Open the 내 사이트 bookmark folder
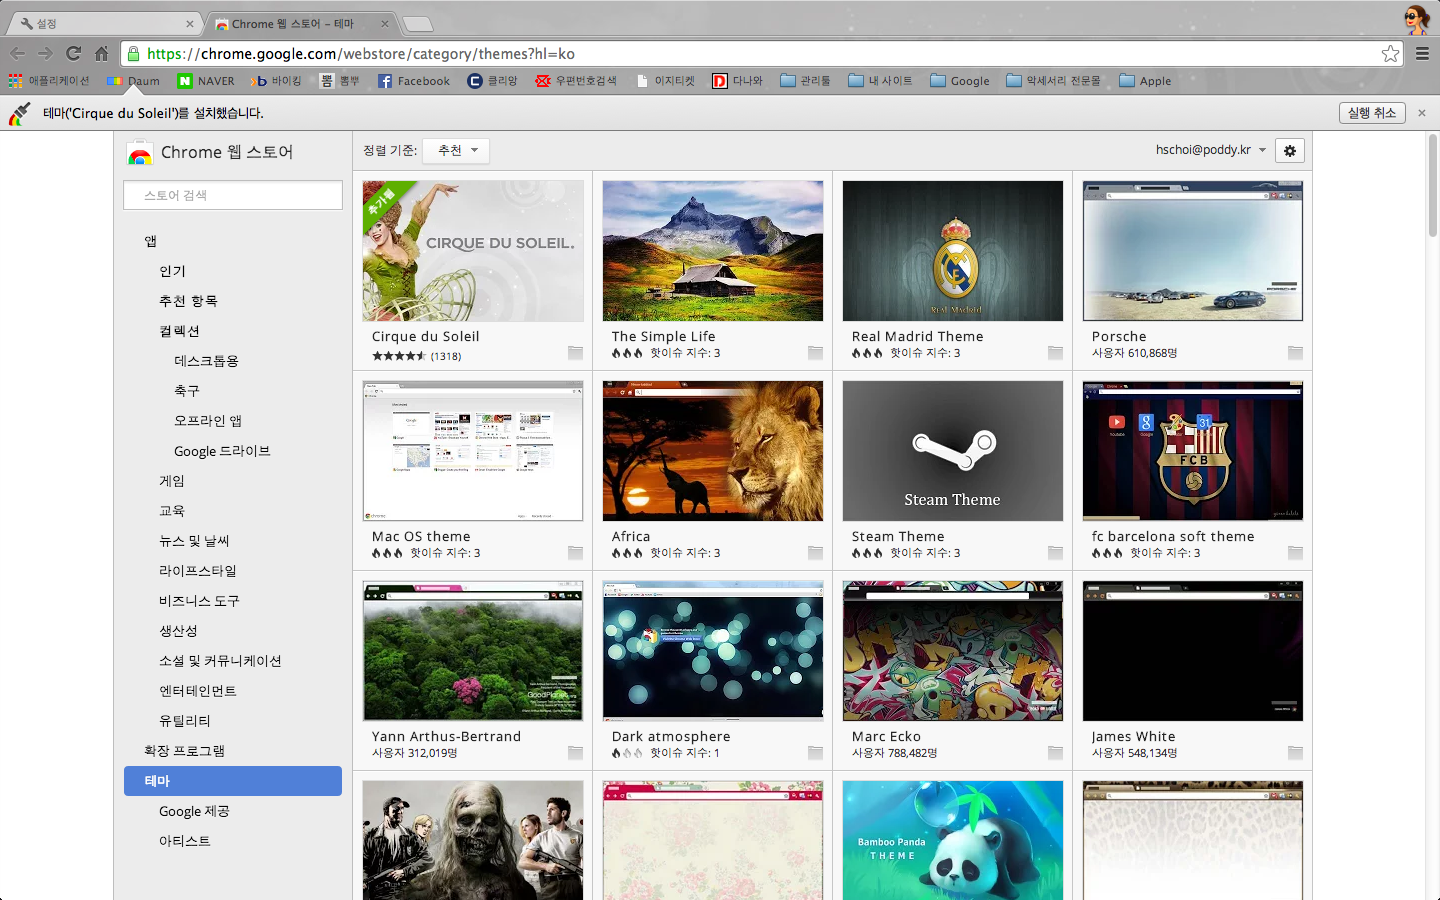Image resolution: width=1440 pixels, height=900 pixels. tap(881, 81)
